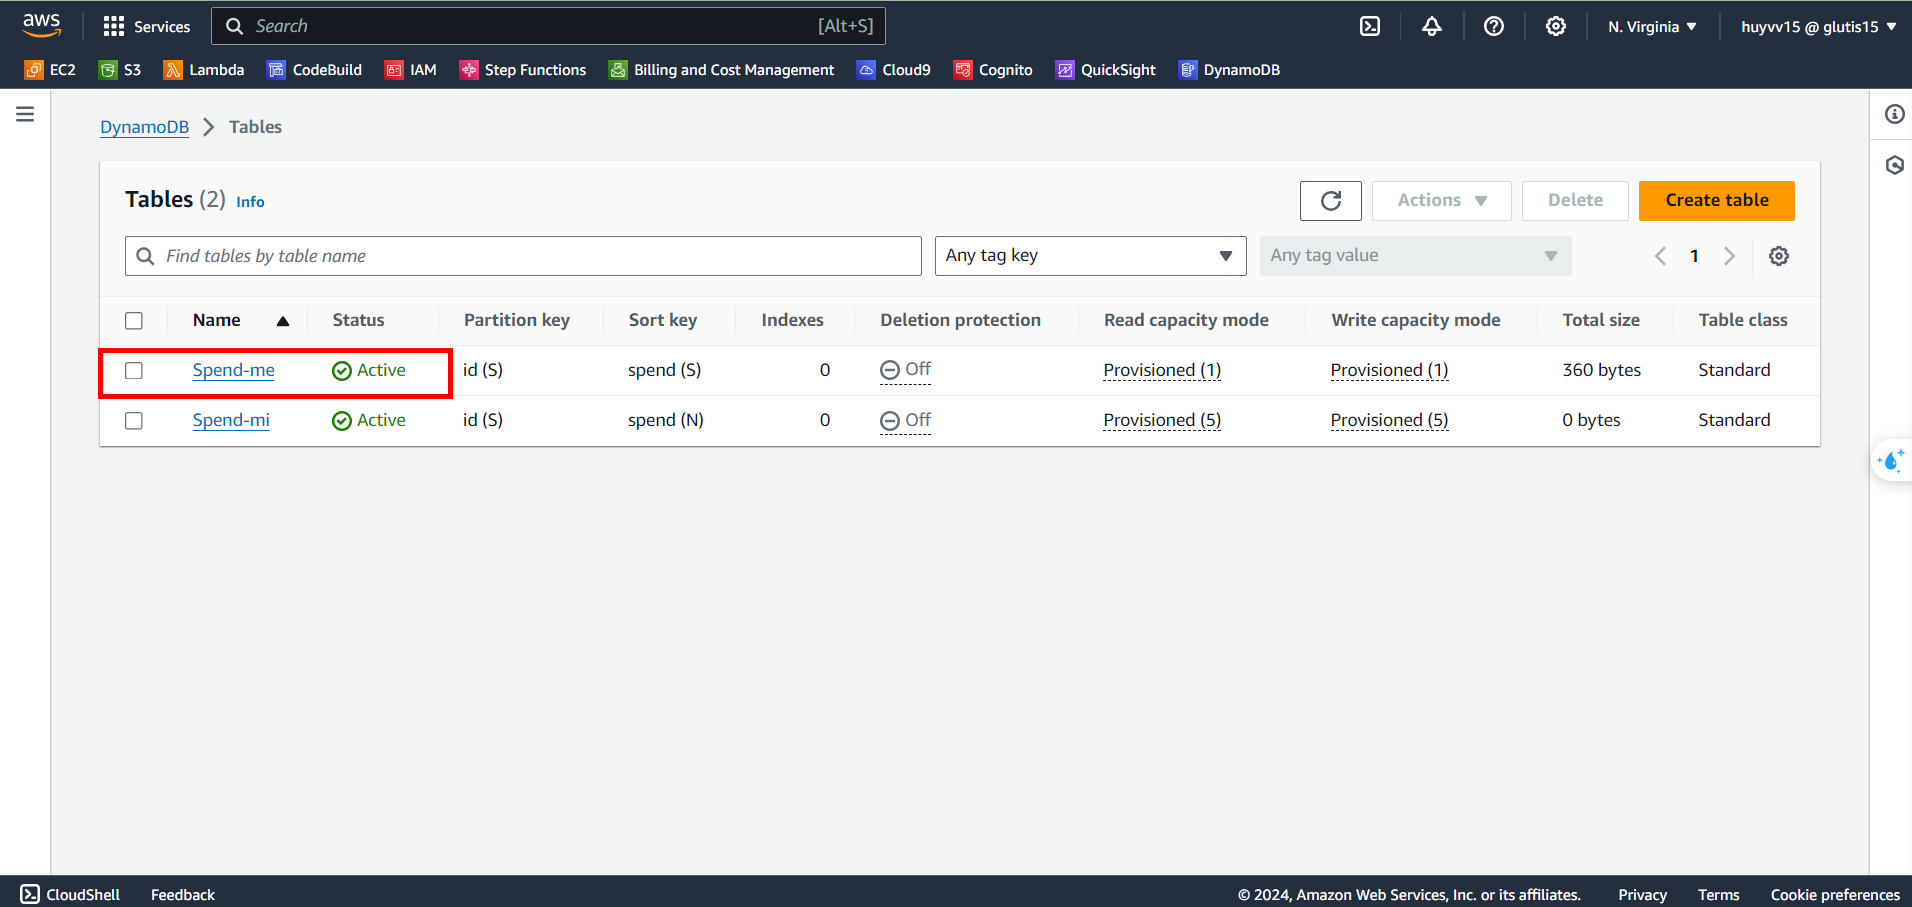
Task: Open the Amazon Q assistant icon
Action: tap(1891, 461)
